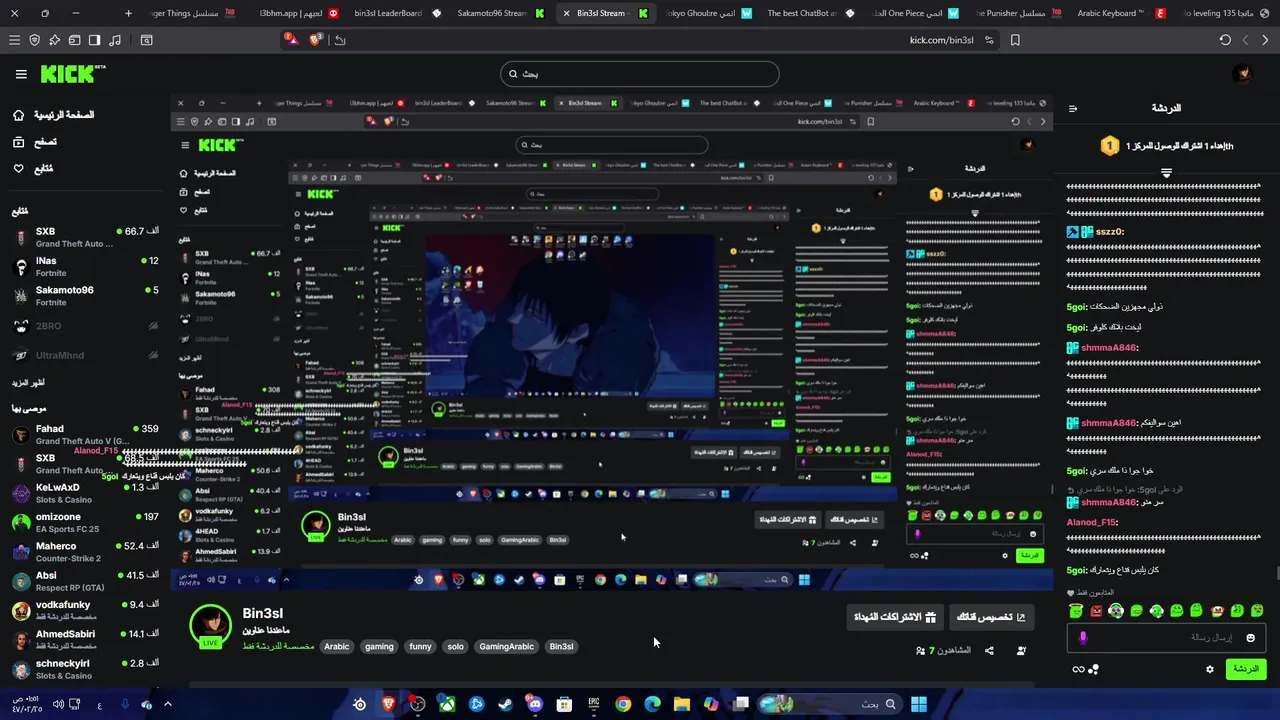
Task: Select the Arabic tag
Action: pos(337,646)
